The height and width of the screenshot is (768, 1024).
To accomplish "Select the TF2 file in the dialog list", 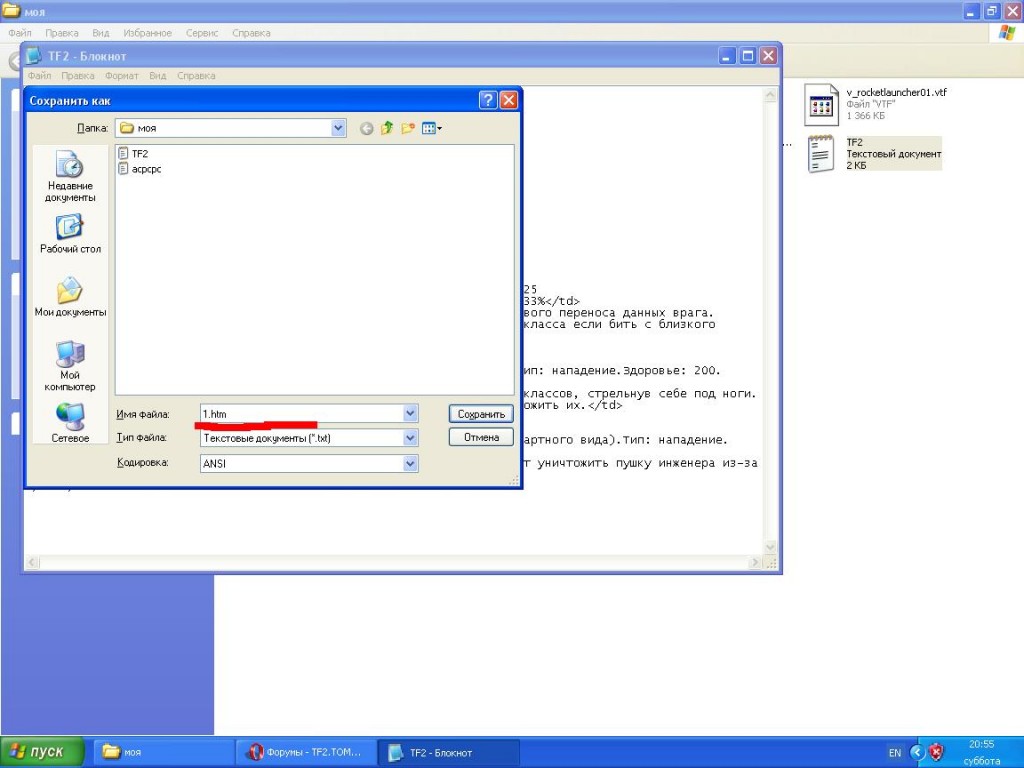I will [133, 153].
